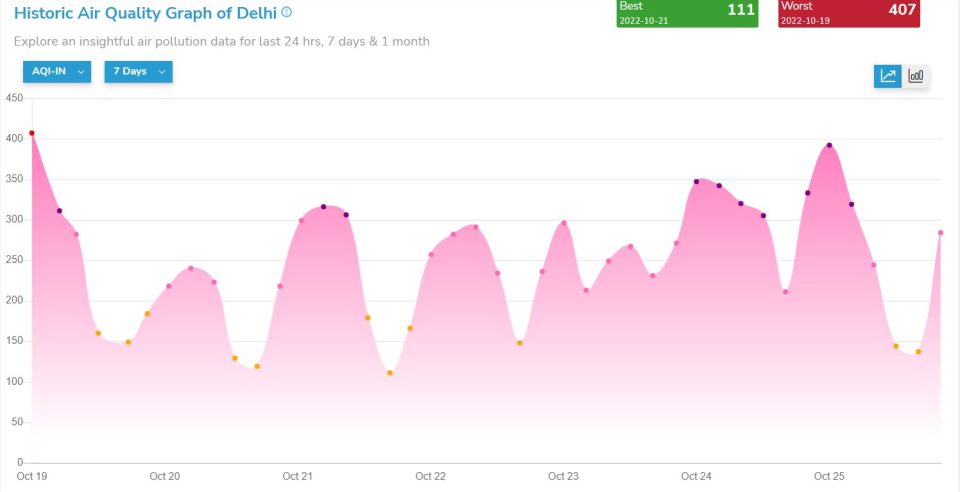Open the 7 Days range dropdown
960x492 pixels.
pyautogui.click(x=138, y=72)
